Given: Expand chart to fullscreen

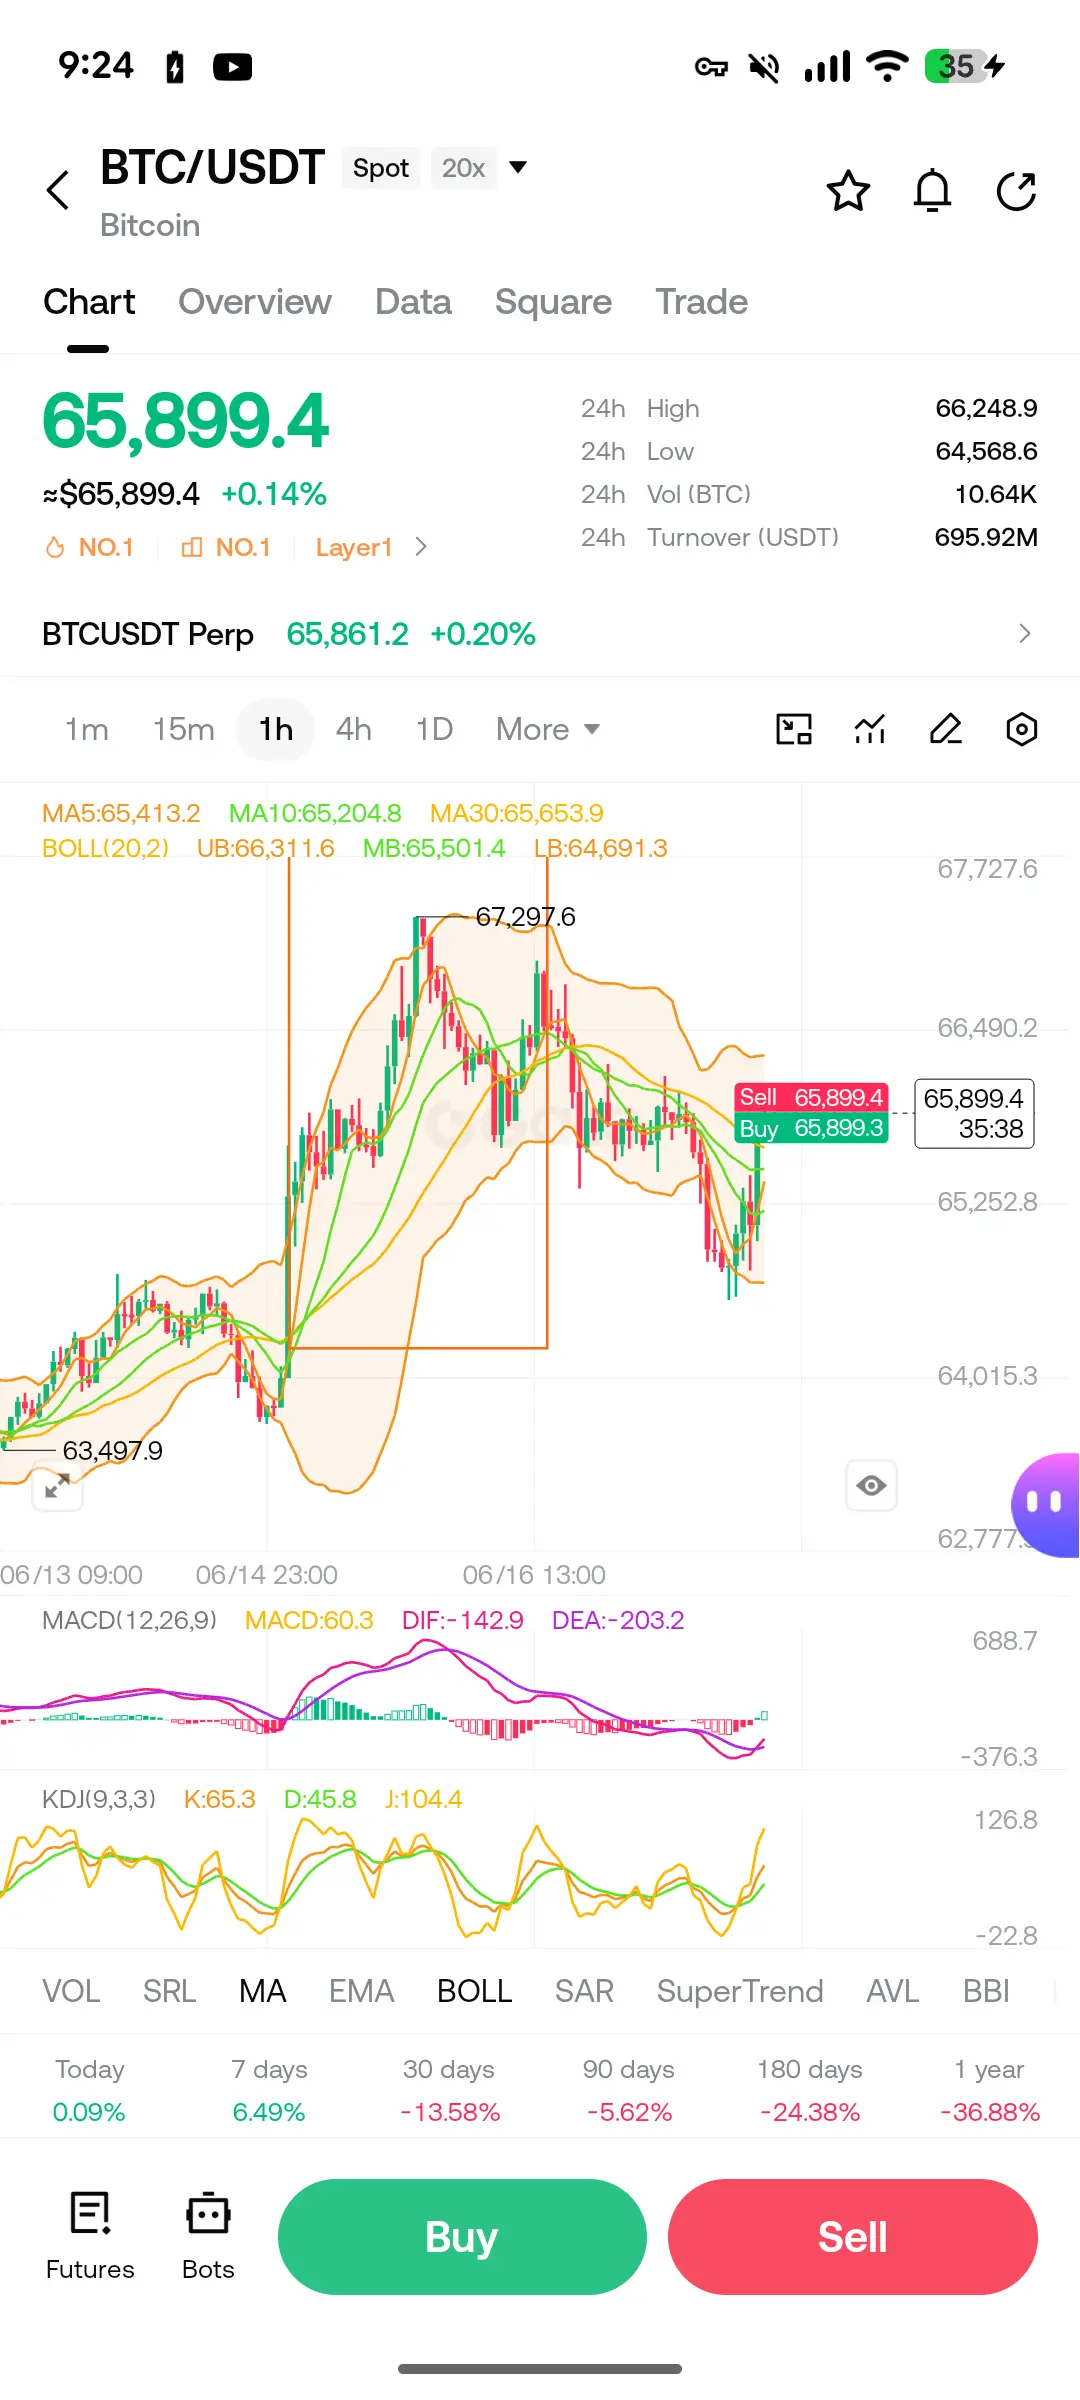Looking at the screenshot, I should (x=57, y=1485).
